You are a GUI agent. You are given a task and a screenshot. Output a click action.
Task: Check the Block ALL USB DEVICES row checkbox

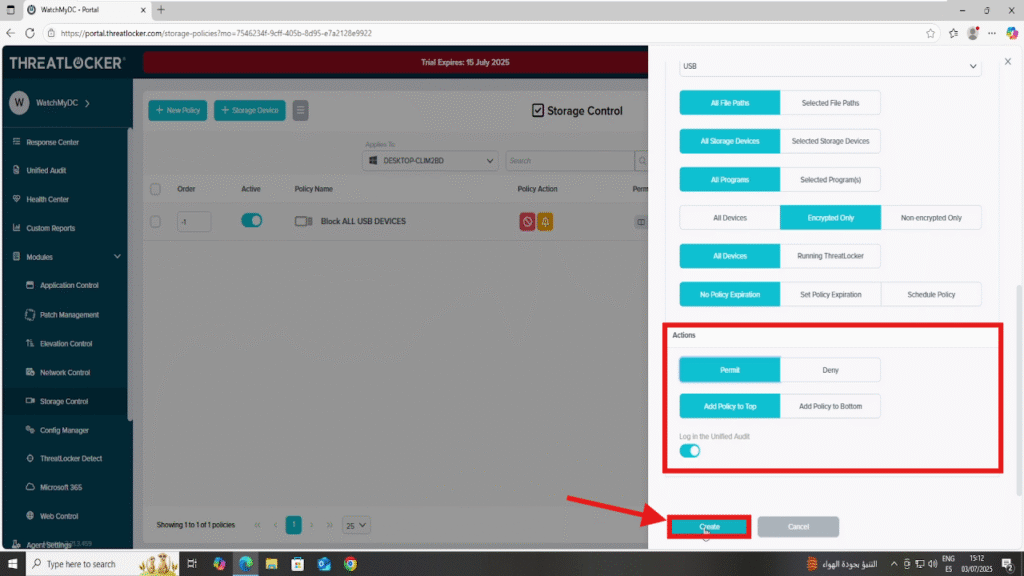[155, 221]
